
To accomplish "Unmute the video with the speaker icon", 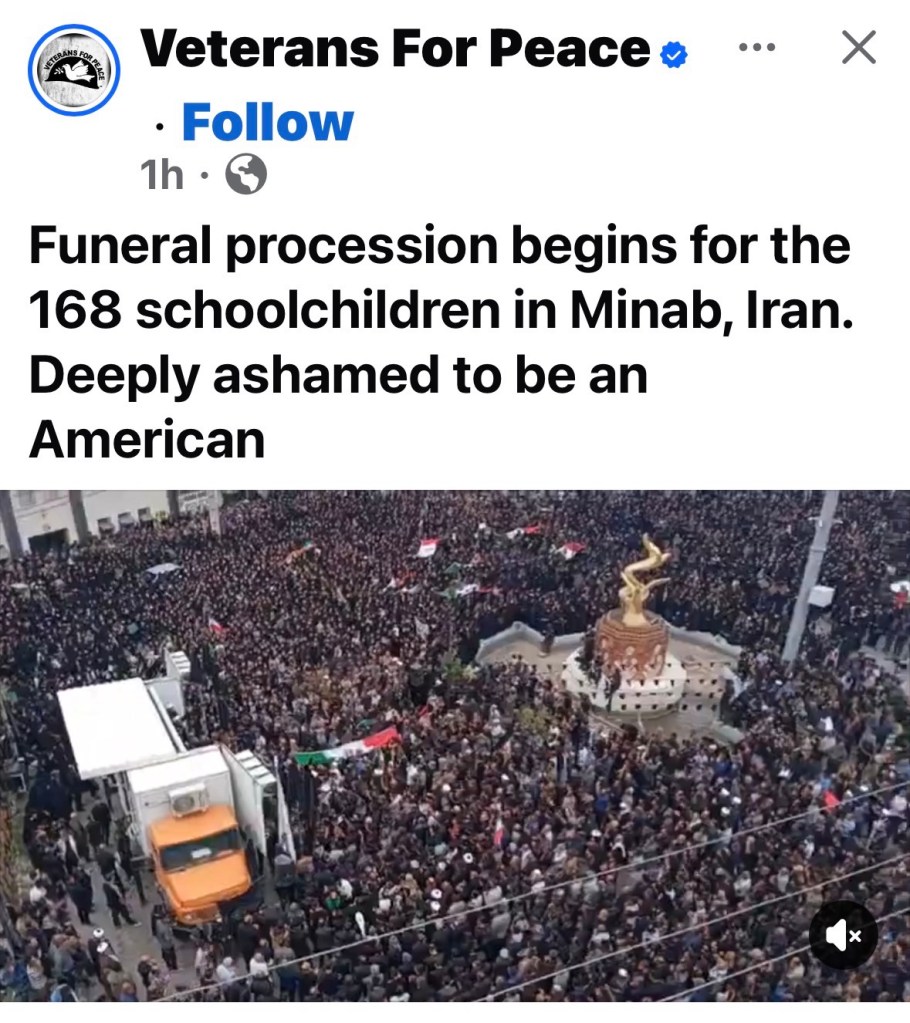I will click(x=843, y=935).
